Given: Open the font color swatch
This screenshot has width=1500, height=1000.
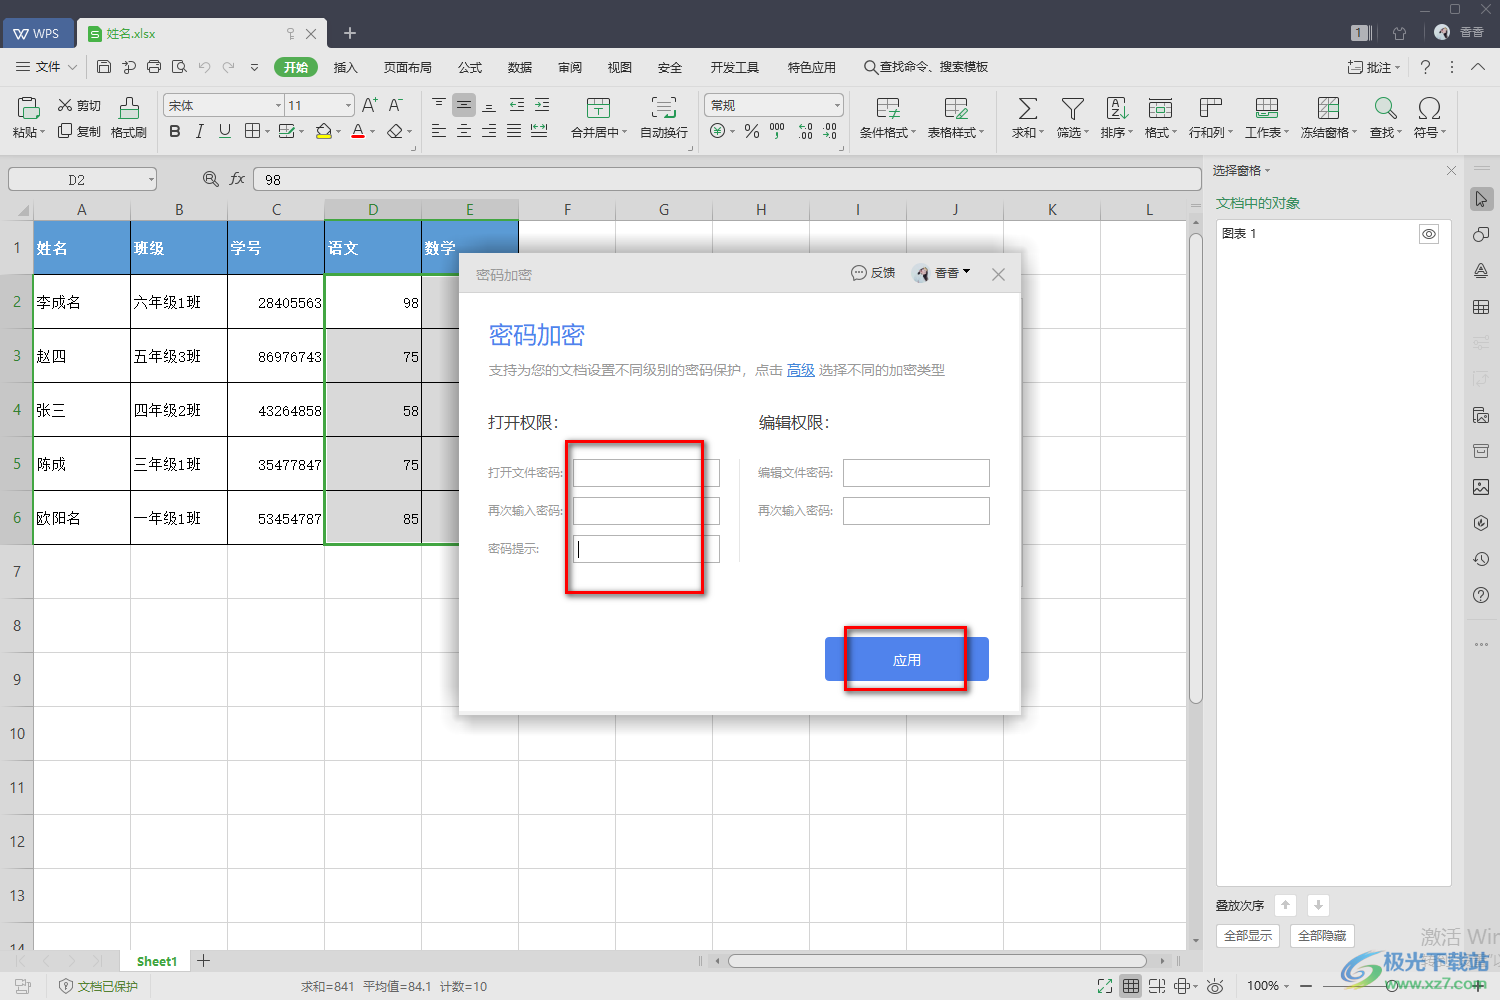Looking at the screenshot, I should (x=358, y=132).
